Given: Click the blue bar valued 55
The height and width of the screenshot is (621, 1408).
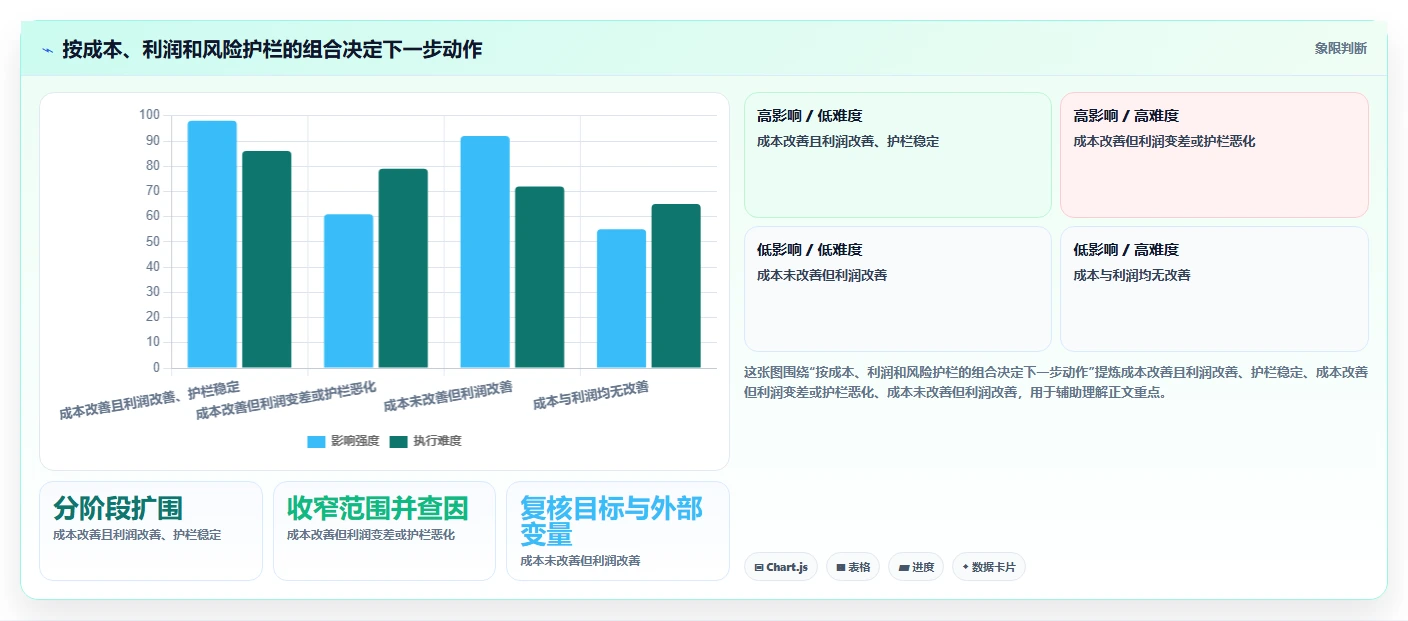Looking at the screenshot, I should (x=621, y=299).
